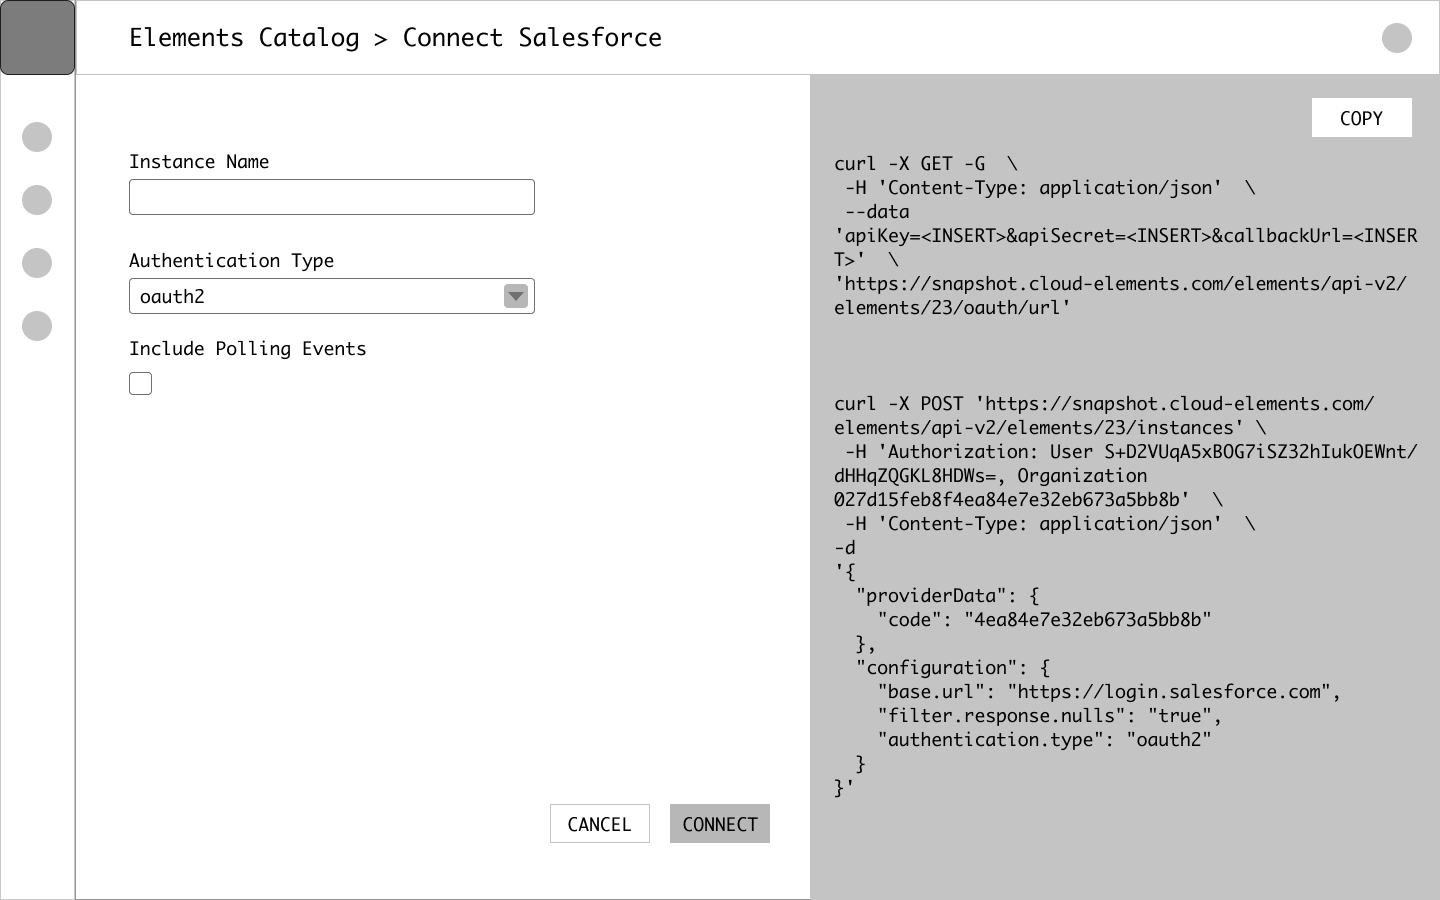Viewport: 1440px width, 900px height.
Task: Click the dropdown arrow next to oauth2
Action: [x=516, y=296]
